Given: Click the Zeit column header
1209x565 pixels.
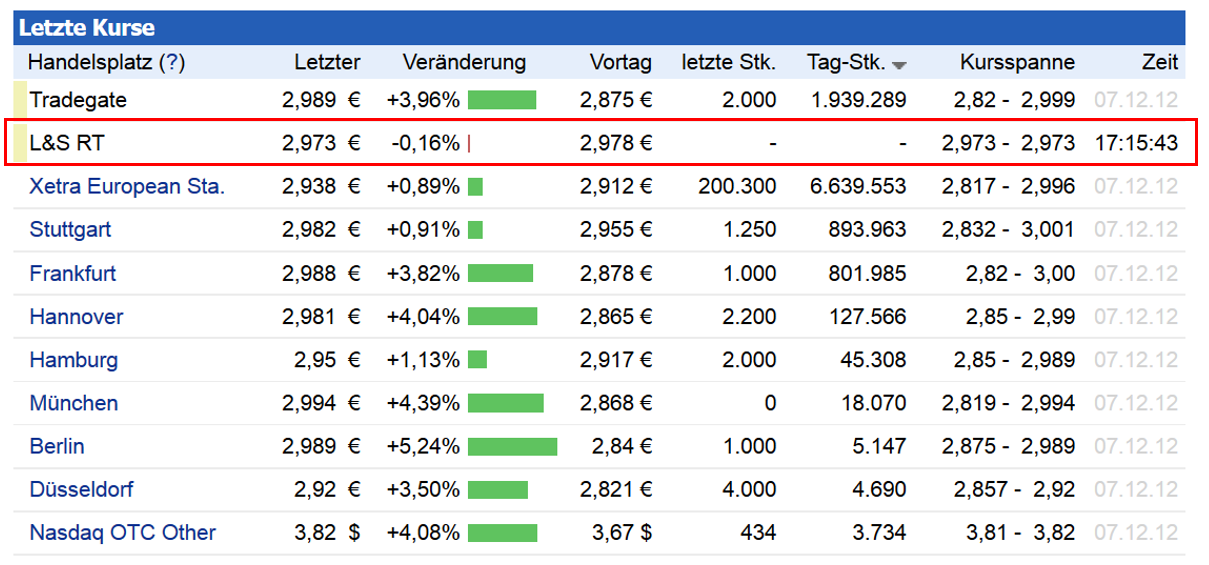Looking at the screenshot, I should click(1160, 62).
